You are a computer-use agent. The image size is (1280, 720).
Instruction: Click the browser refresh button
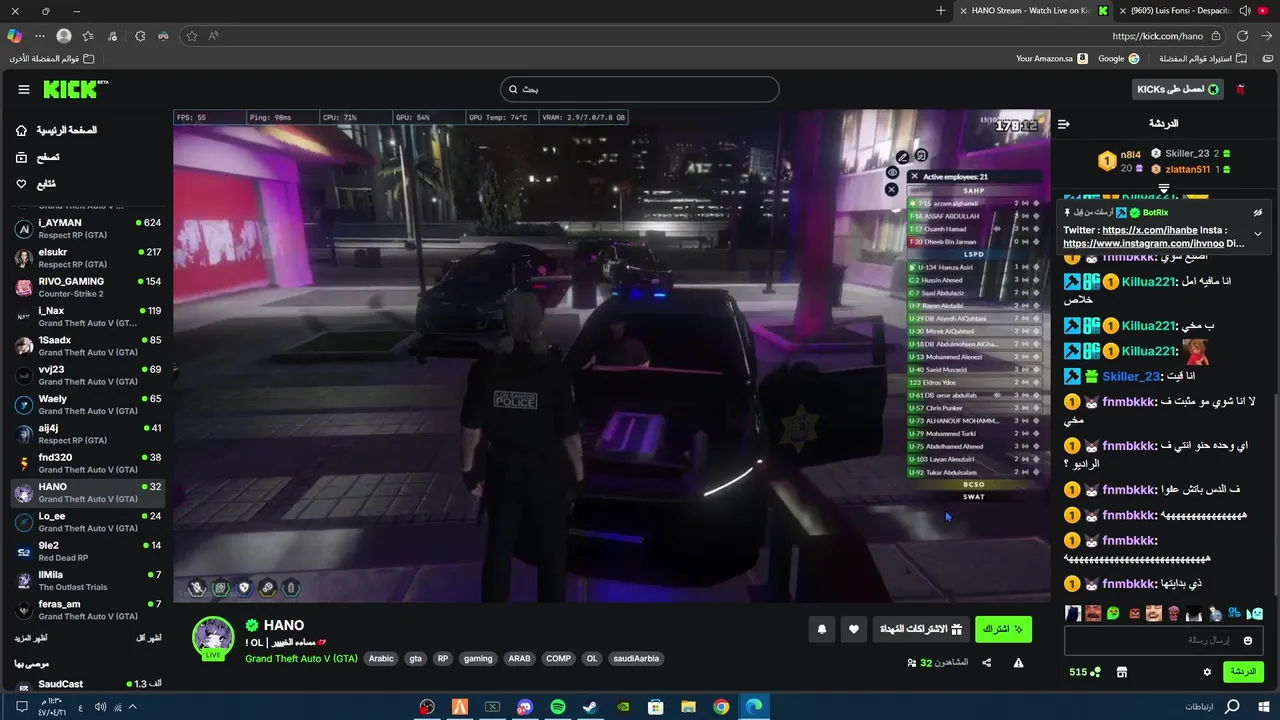tap(1243, 36)
